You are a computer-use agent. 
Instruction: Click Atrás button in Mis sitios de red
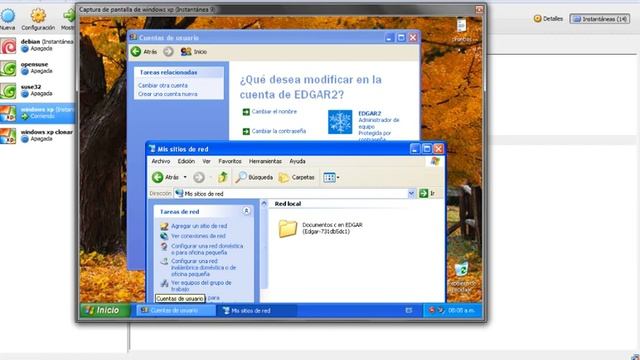165,177
